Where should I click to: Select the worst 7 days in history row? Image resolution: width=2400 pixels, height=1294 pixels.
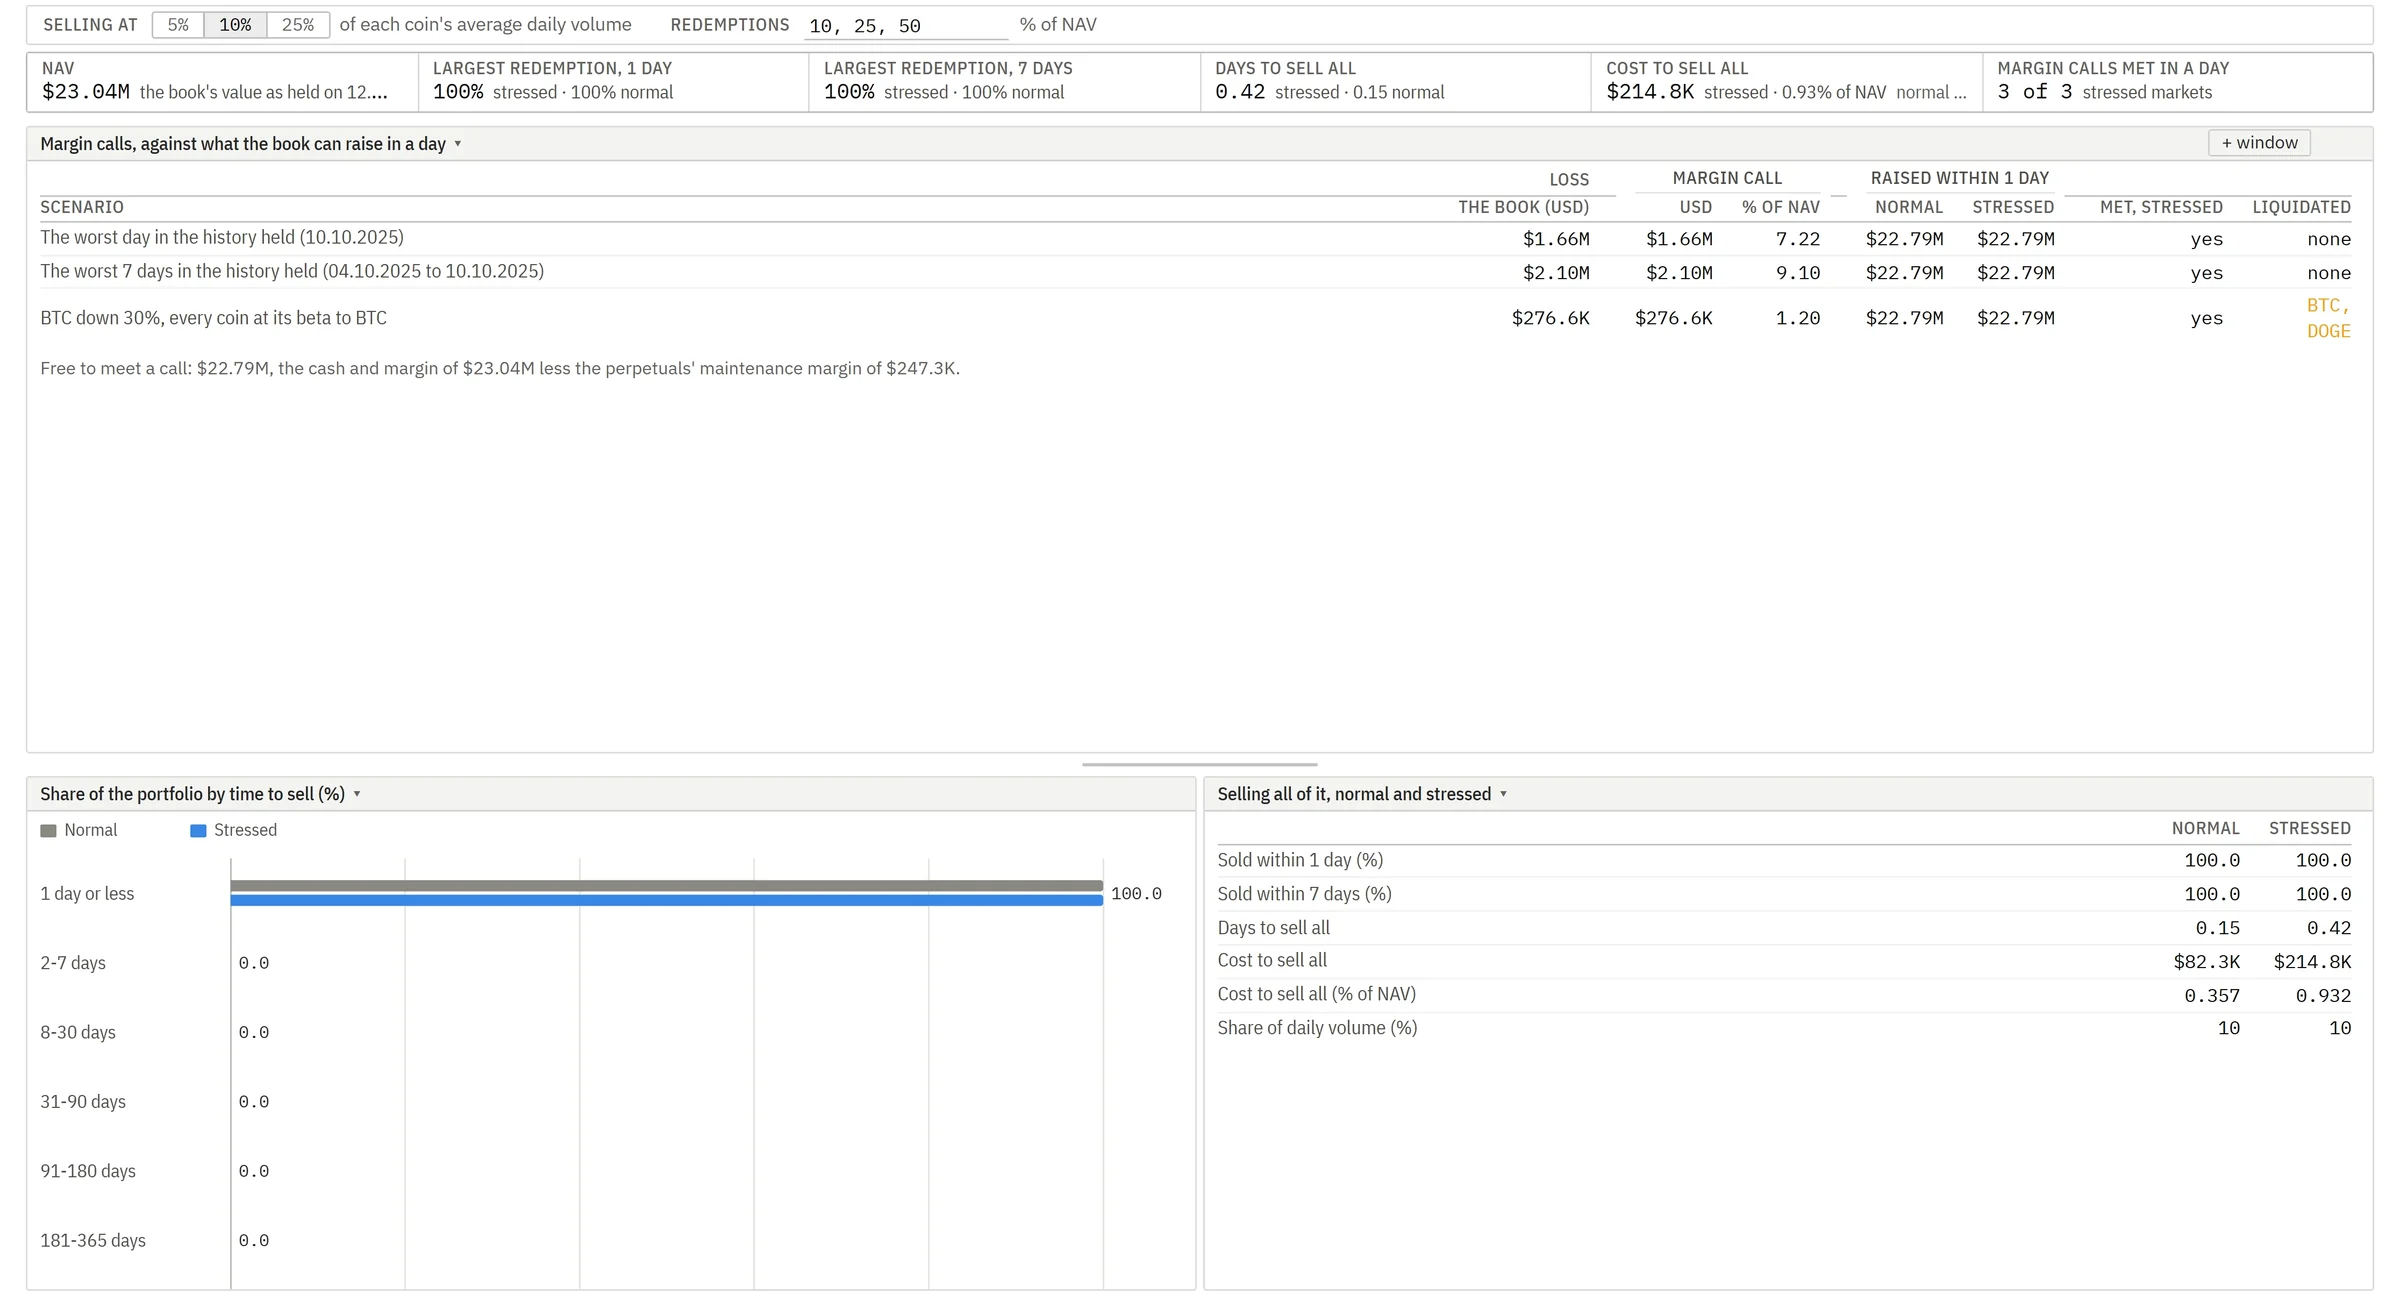1196,273
